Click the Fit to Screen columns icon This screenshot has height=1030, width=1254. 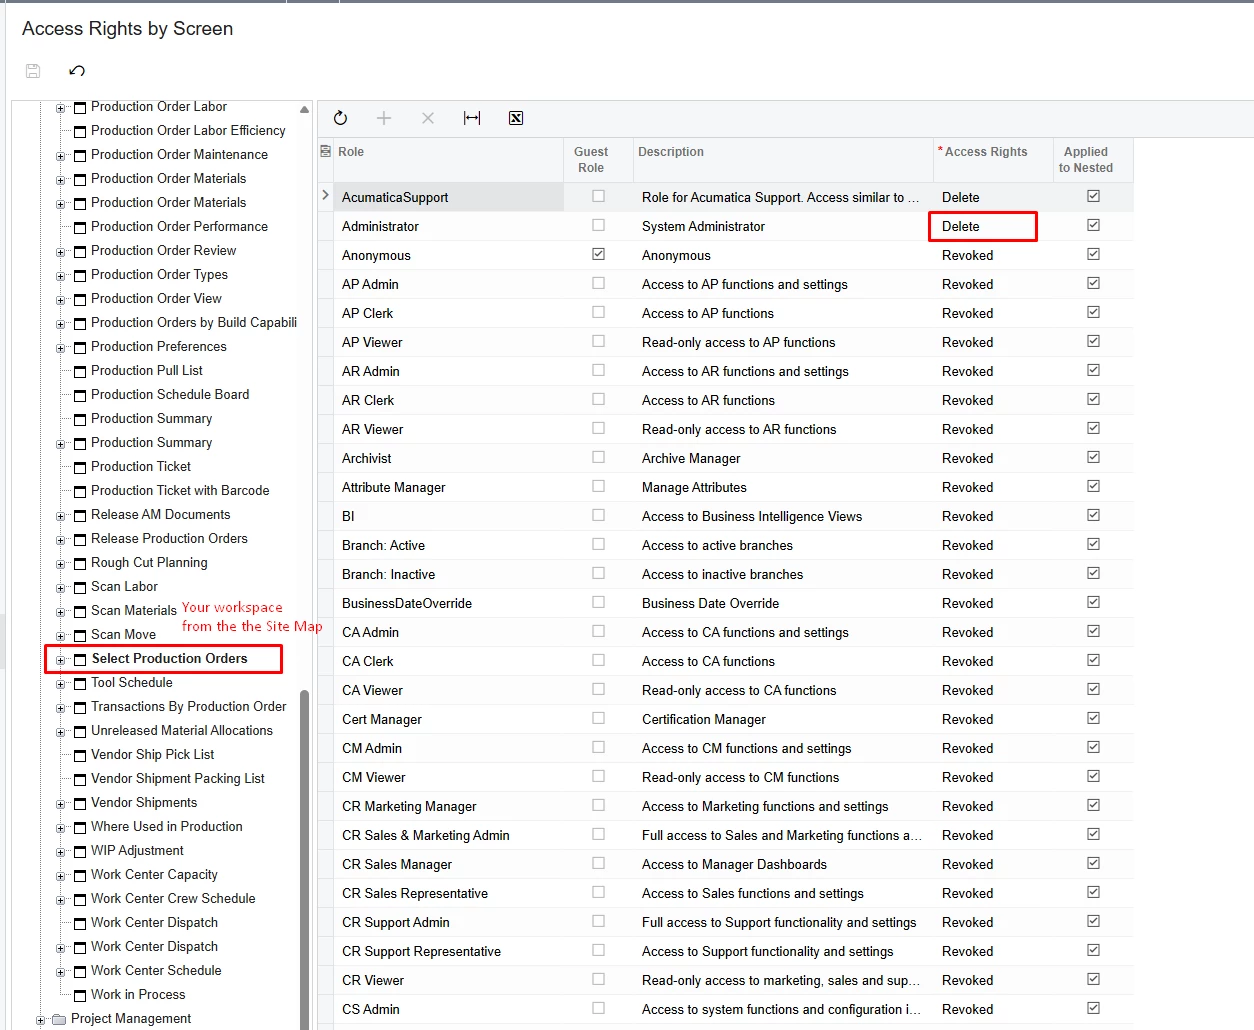[x=472, y=118]
